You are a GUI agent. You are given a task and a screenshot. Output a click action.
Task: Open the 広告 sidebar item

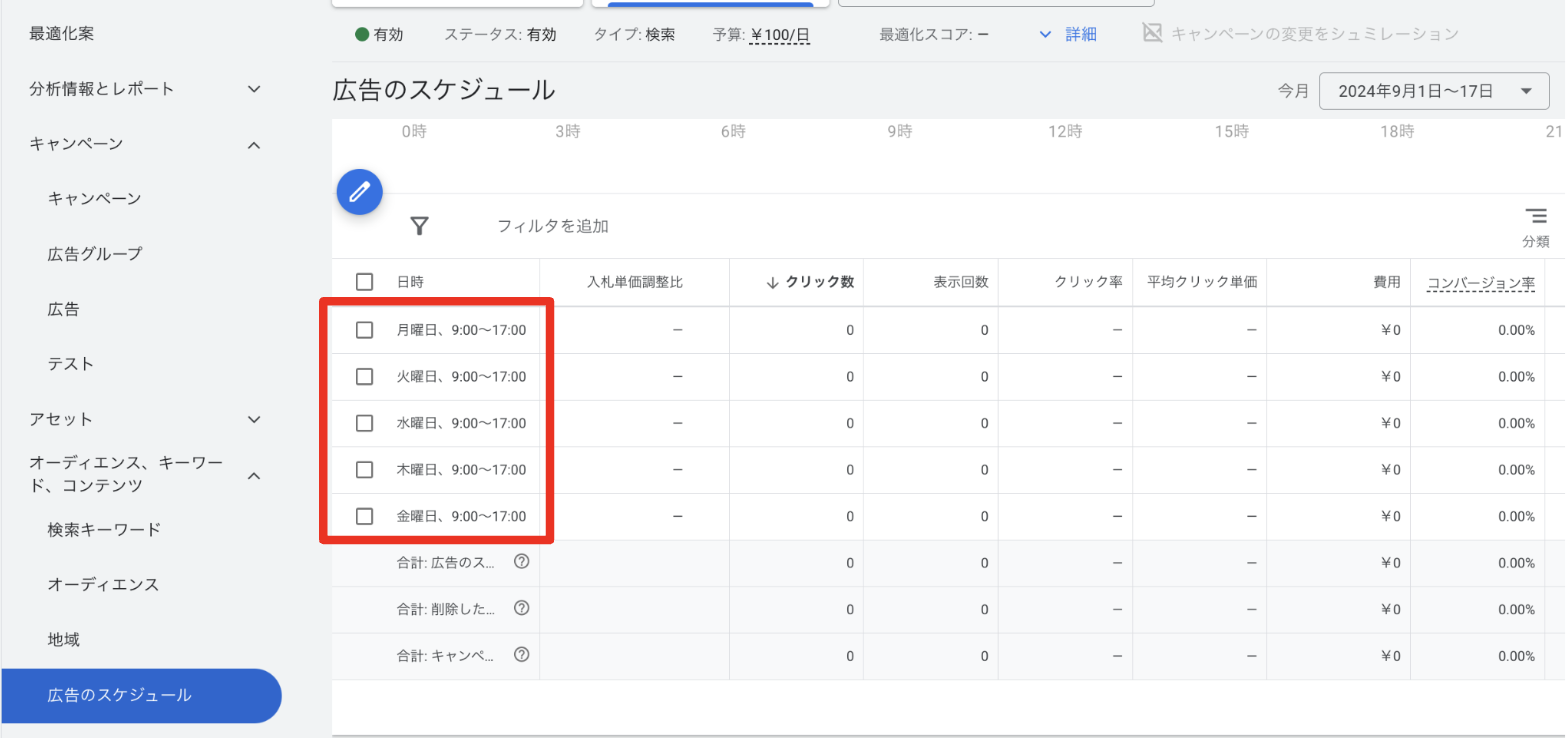tap(63, 309)
